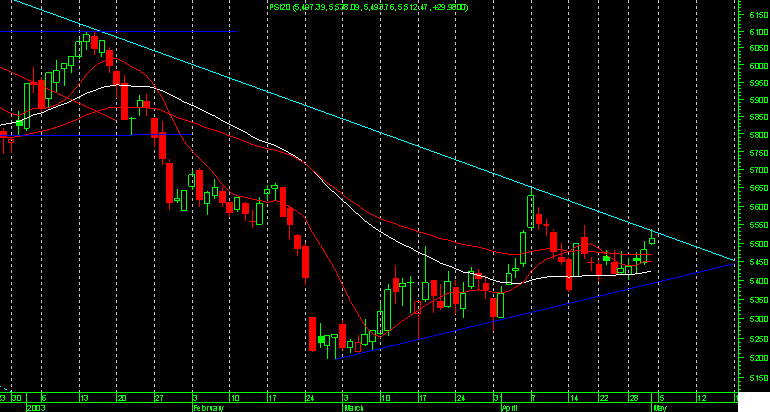Click date label 10 in February
Image resolution: width=770 pixels, height=412 pixels.
coord(235,398)
